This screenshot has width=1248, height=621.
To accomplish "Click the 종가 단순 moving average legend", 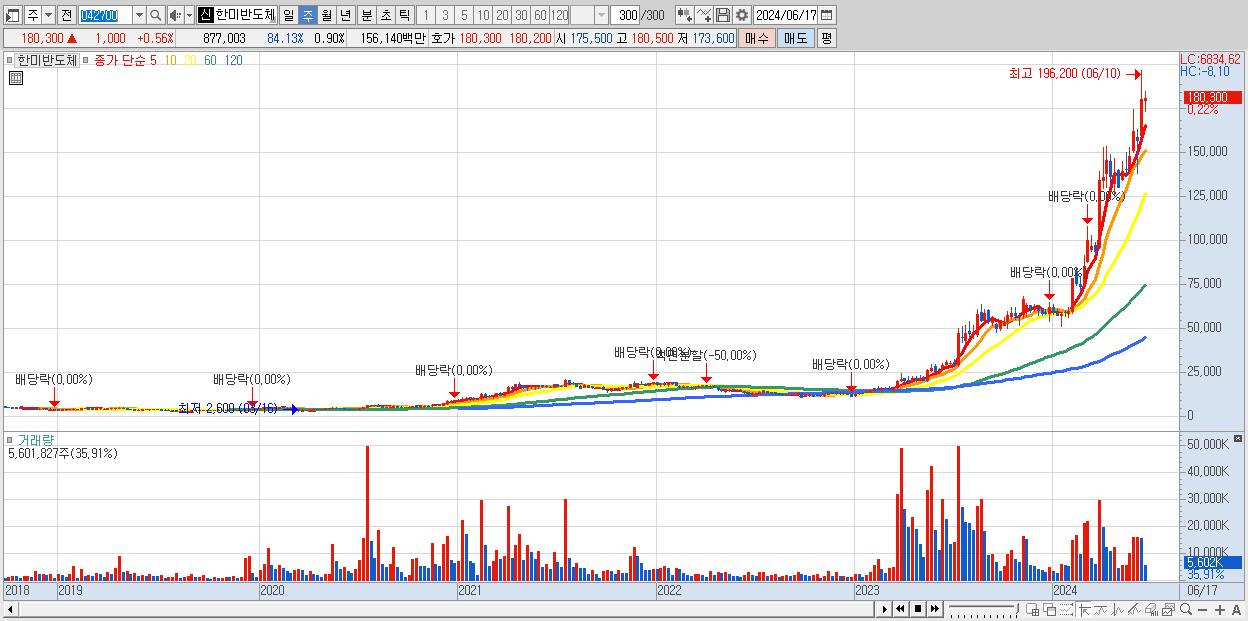I will click(x=120, y=60).
